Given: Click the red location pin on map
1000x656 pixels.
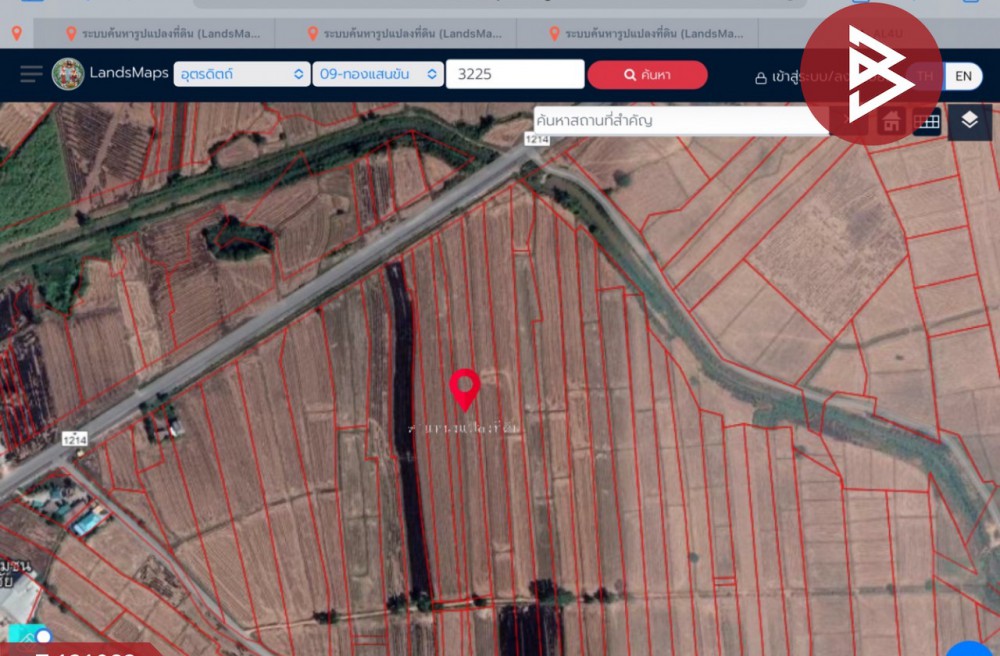Looking at the screenshot, I should pos(464,389).
